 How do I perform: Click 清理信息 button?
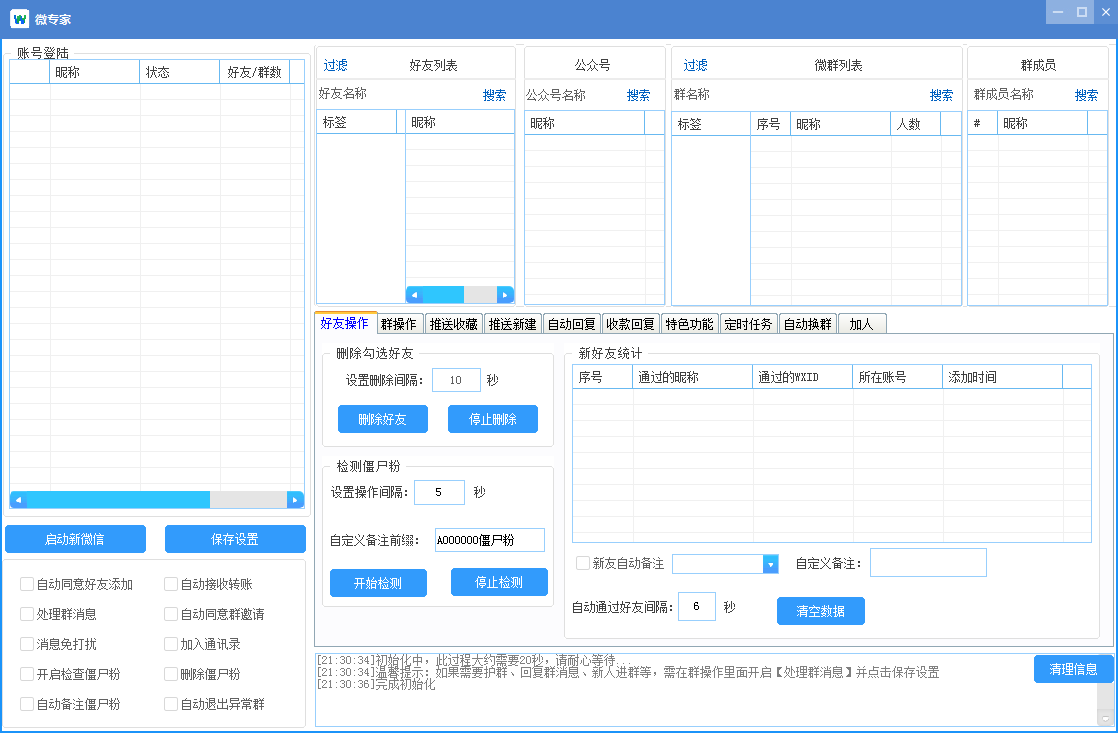point(1074,669)
